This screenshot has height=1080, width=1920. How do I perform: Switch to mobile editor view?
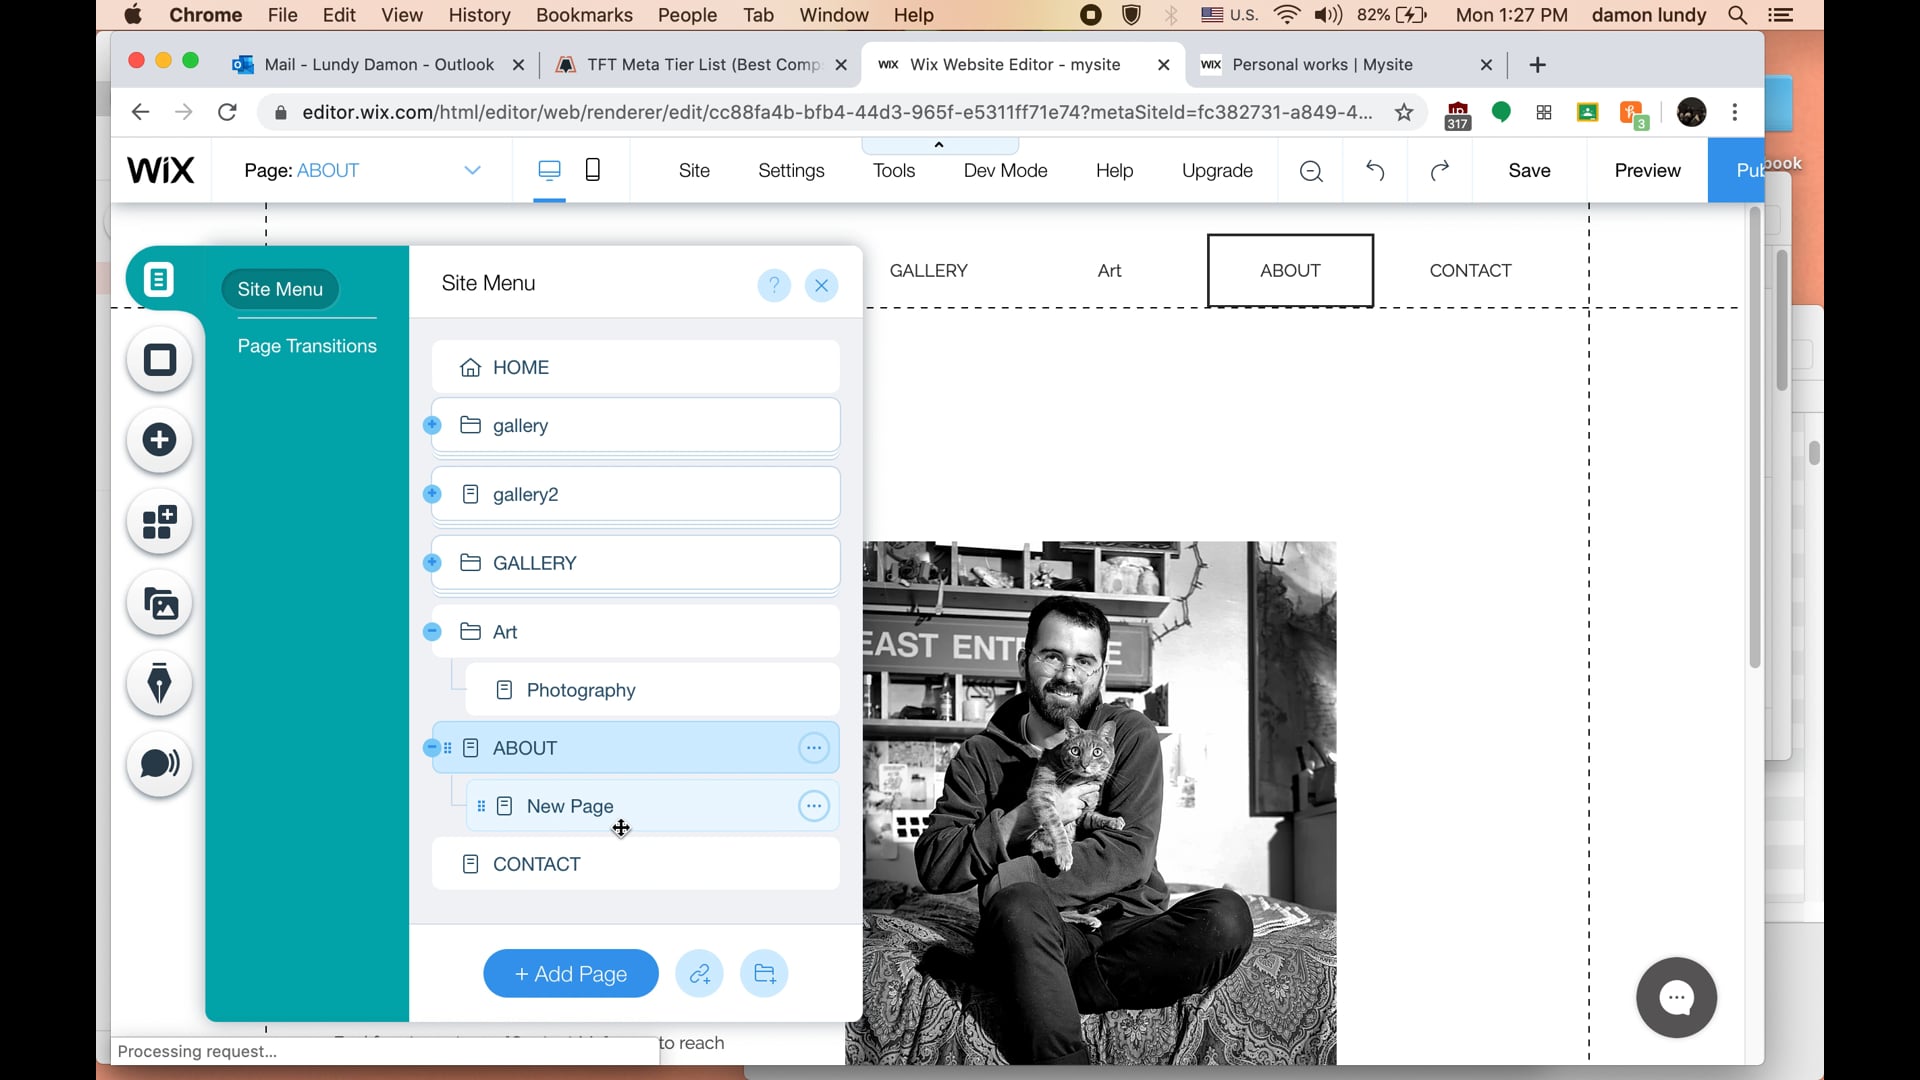click(x=592, y=170)
